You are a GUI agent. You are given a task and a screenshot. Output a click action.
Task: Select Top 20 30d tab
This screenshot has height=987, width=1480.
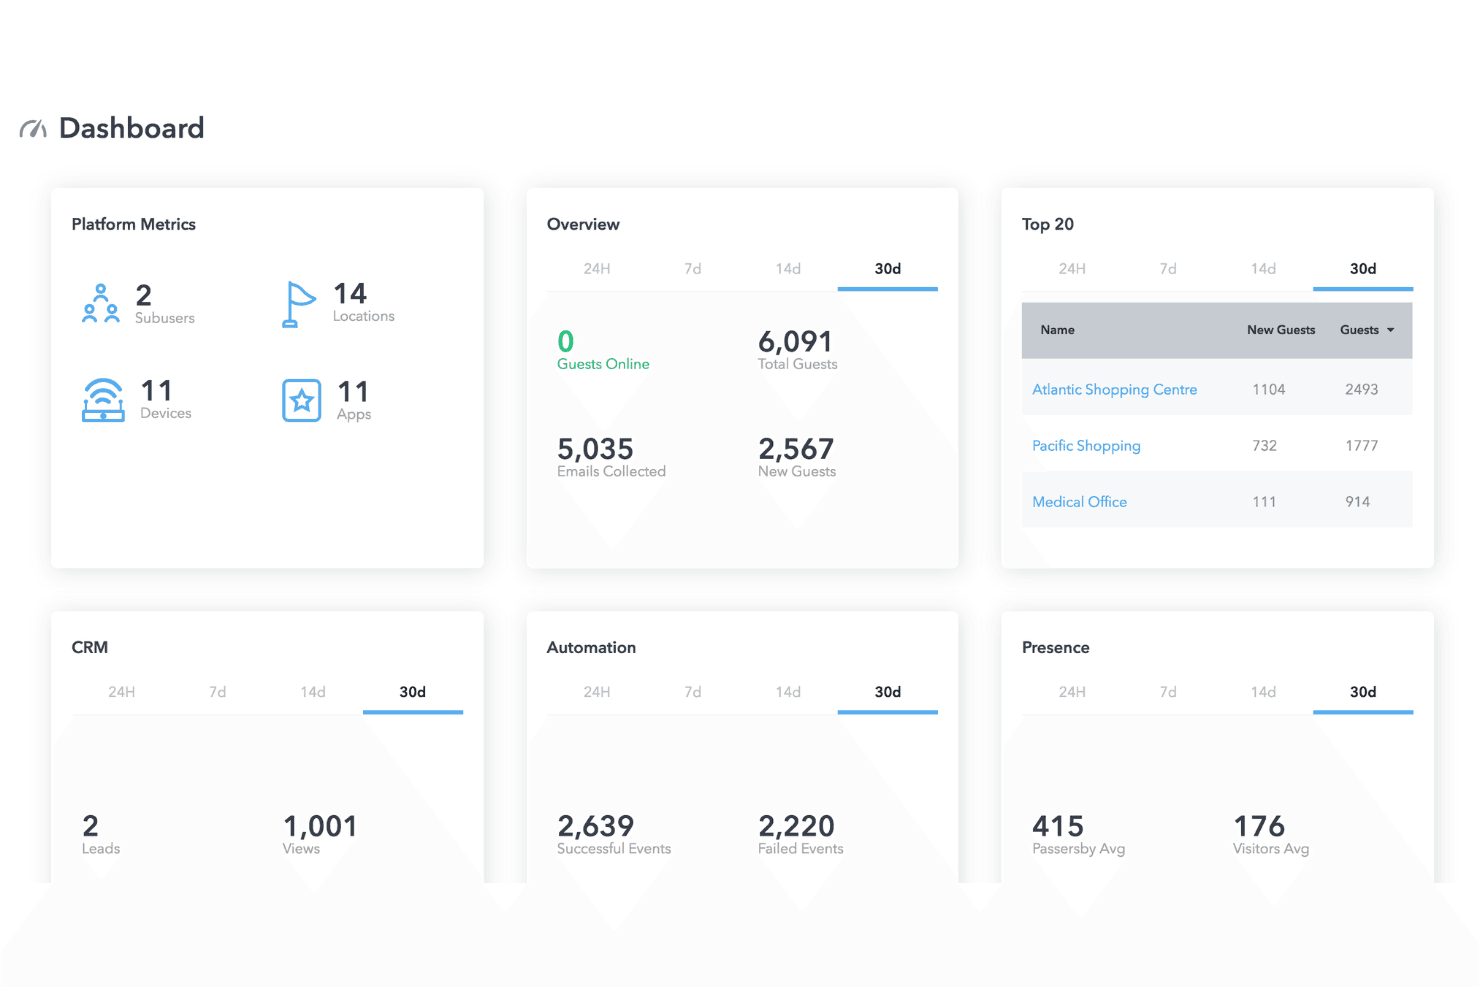click(1363, 269)
